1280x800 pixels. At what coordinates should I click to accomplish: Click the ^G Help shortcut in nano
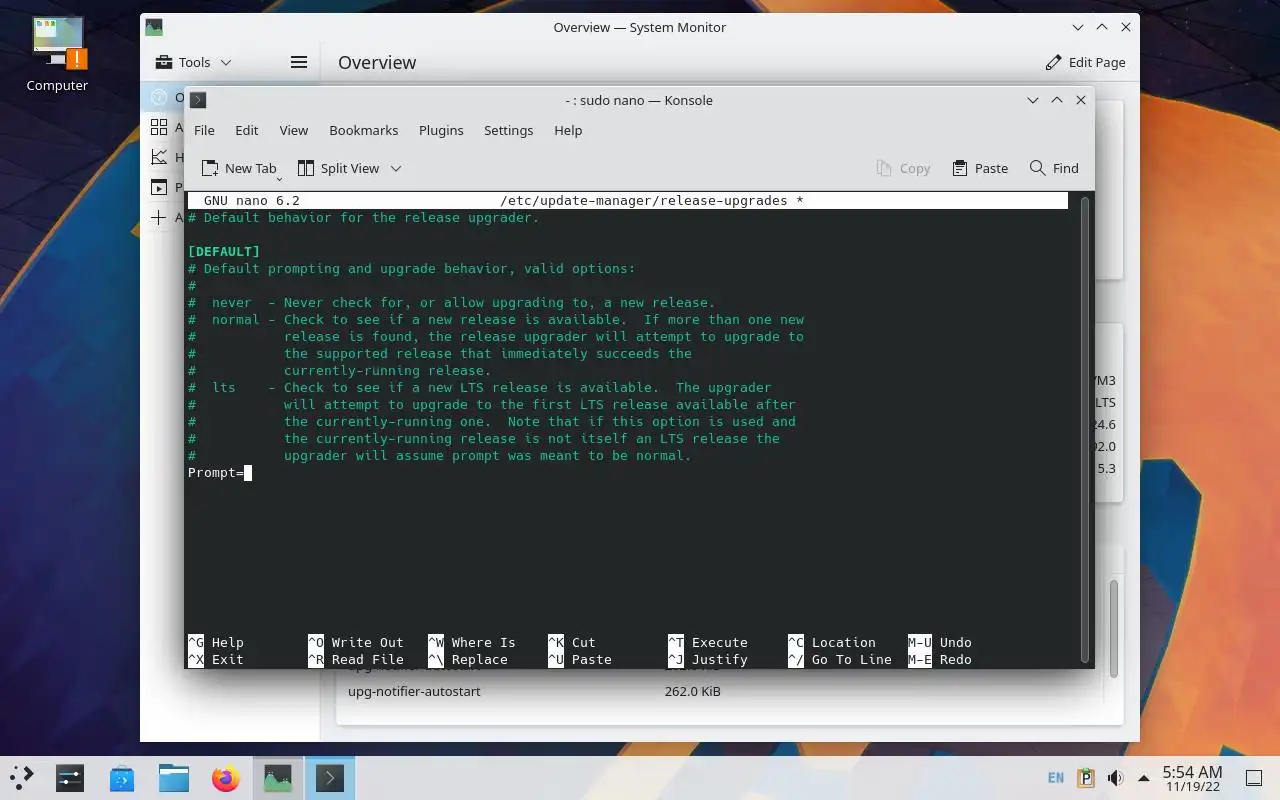click(216, 643)
